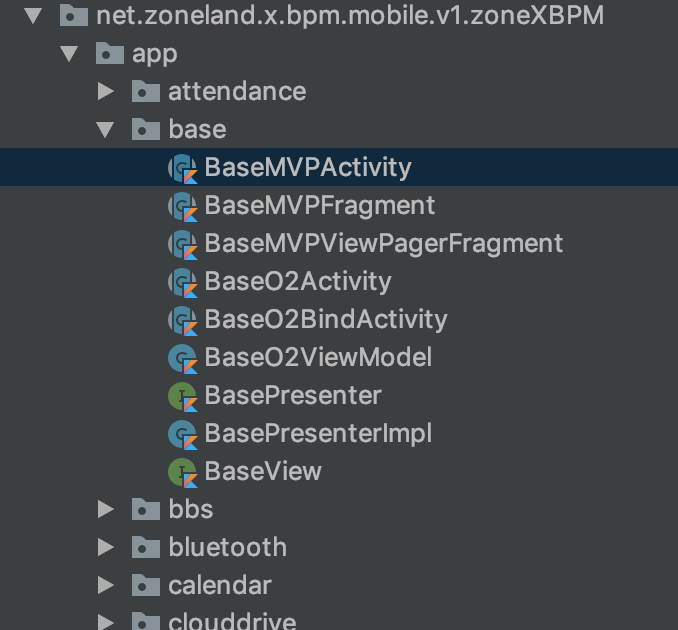The height and width of the screenshot is (630, 678).
Task: Collapse the base package arrow
Action: coord(105,130)
